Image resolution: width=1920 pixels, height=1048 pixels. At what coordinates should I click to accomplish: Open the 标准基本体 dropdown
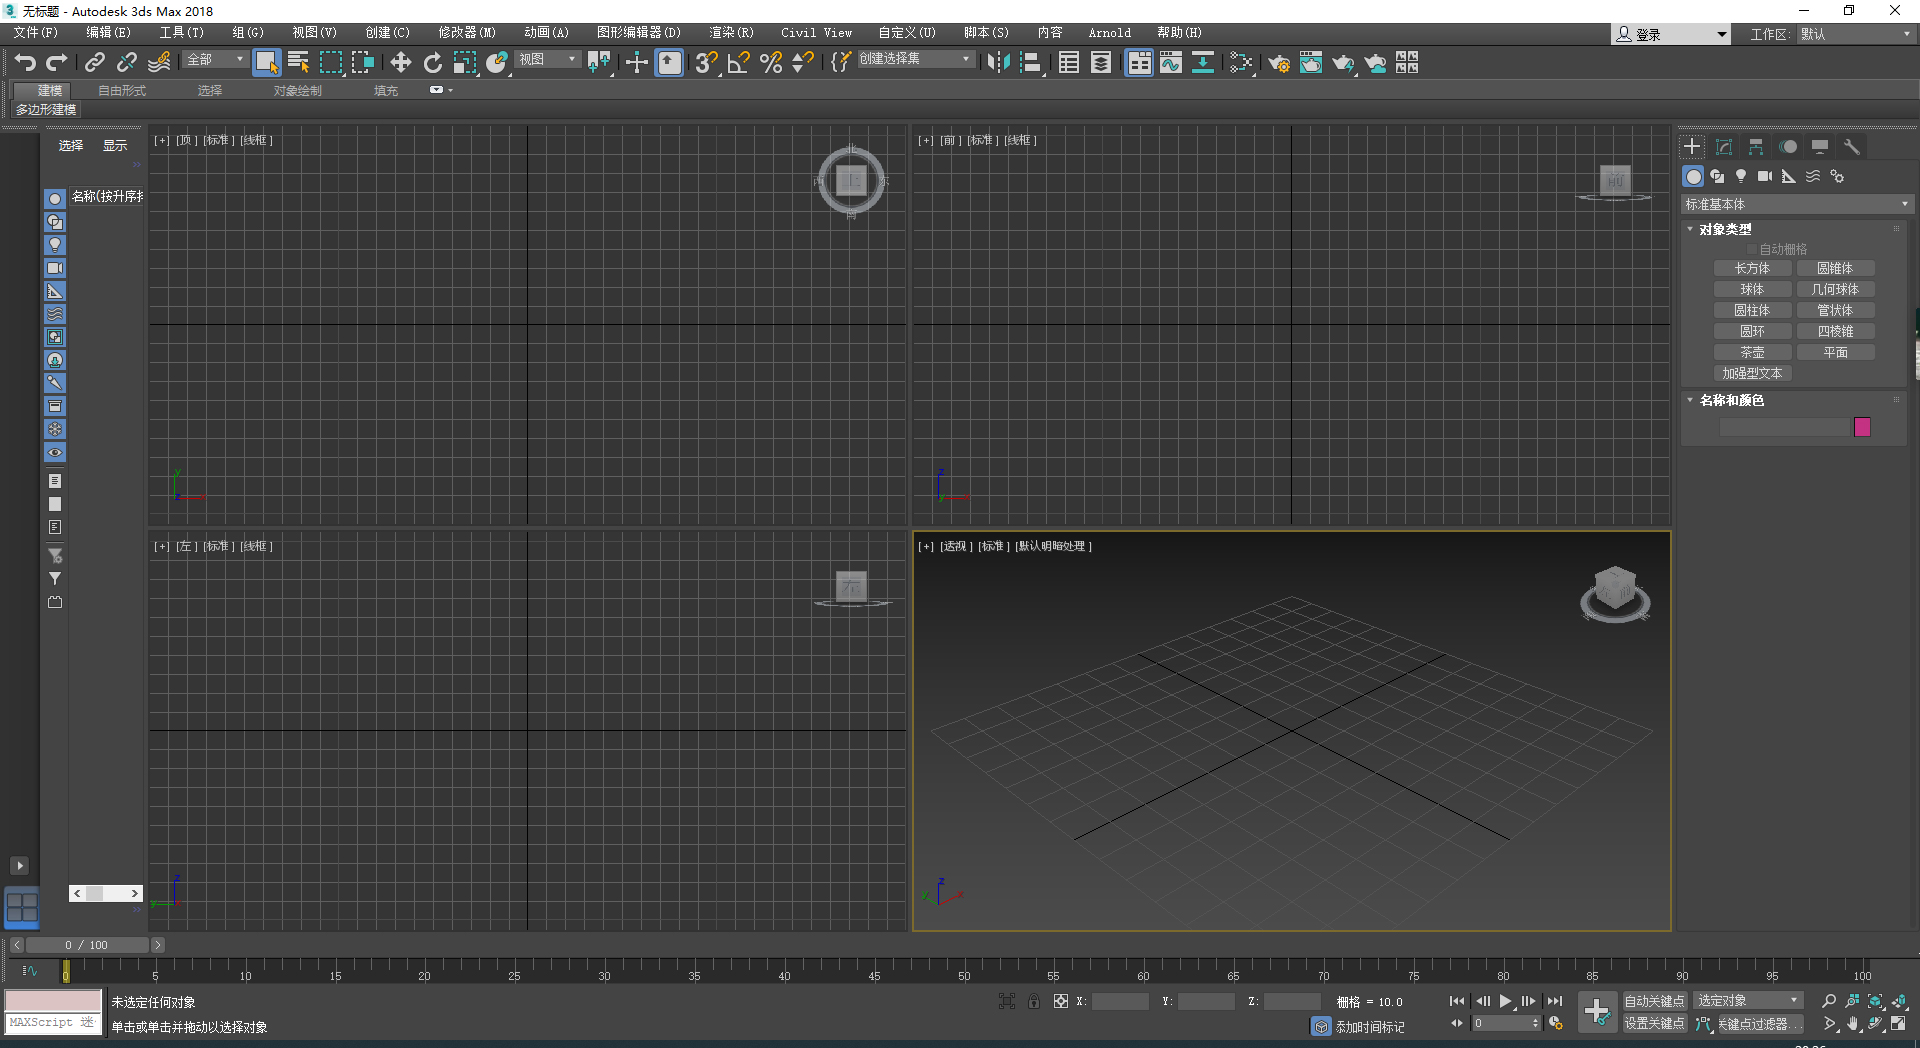[1797, 204]
